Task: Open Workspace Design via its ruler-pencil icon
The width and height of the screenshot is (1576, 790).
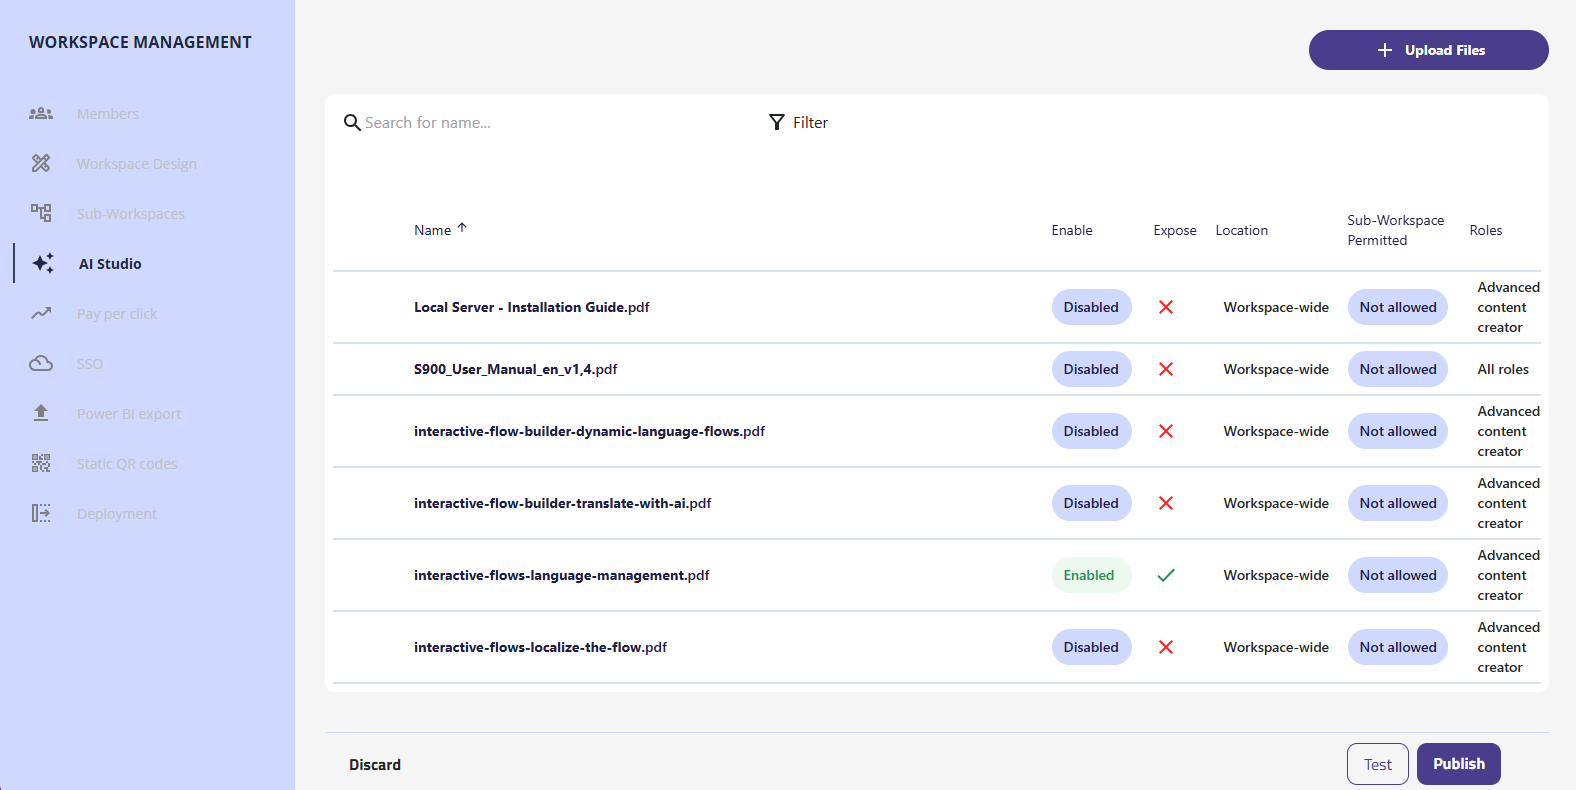Action: point(41,163)
